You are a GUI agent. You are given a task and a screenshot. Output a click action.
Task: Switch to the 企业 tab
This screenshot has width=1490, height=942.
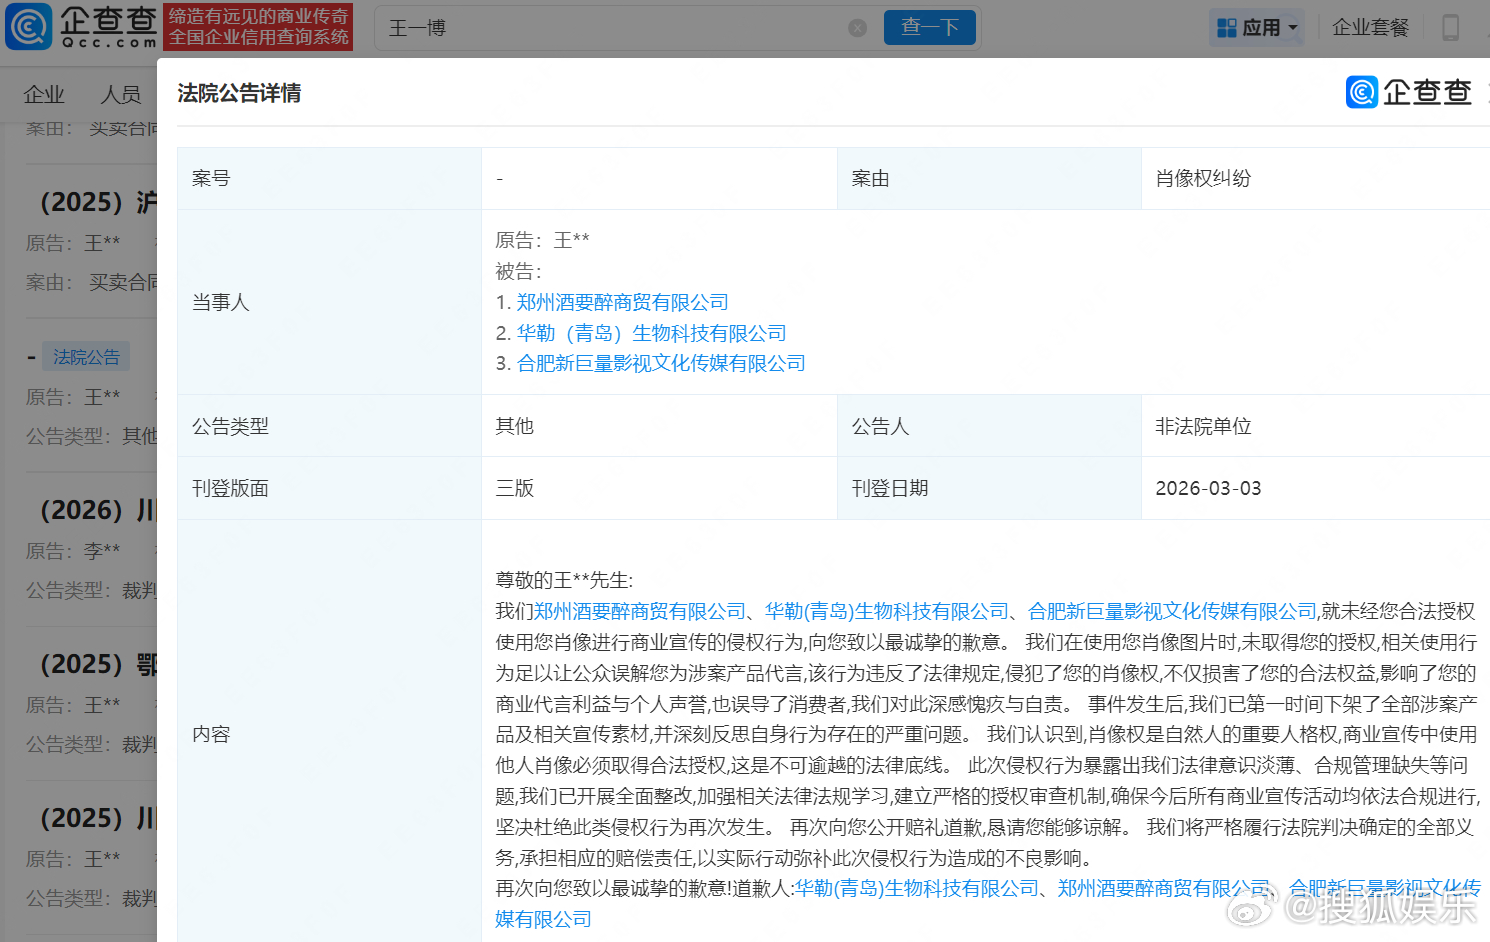[x=44, y=94]
